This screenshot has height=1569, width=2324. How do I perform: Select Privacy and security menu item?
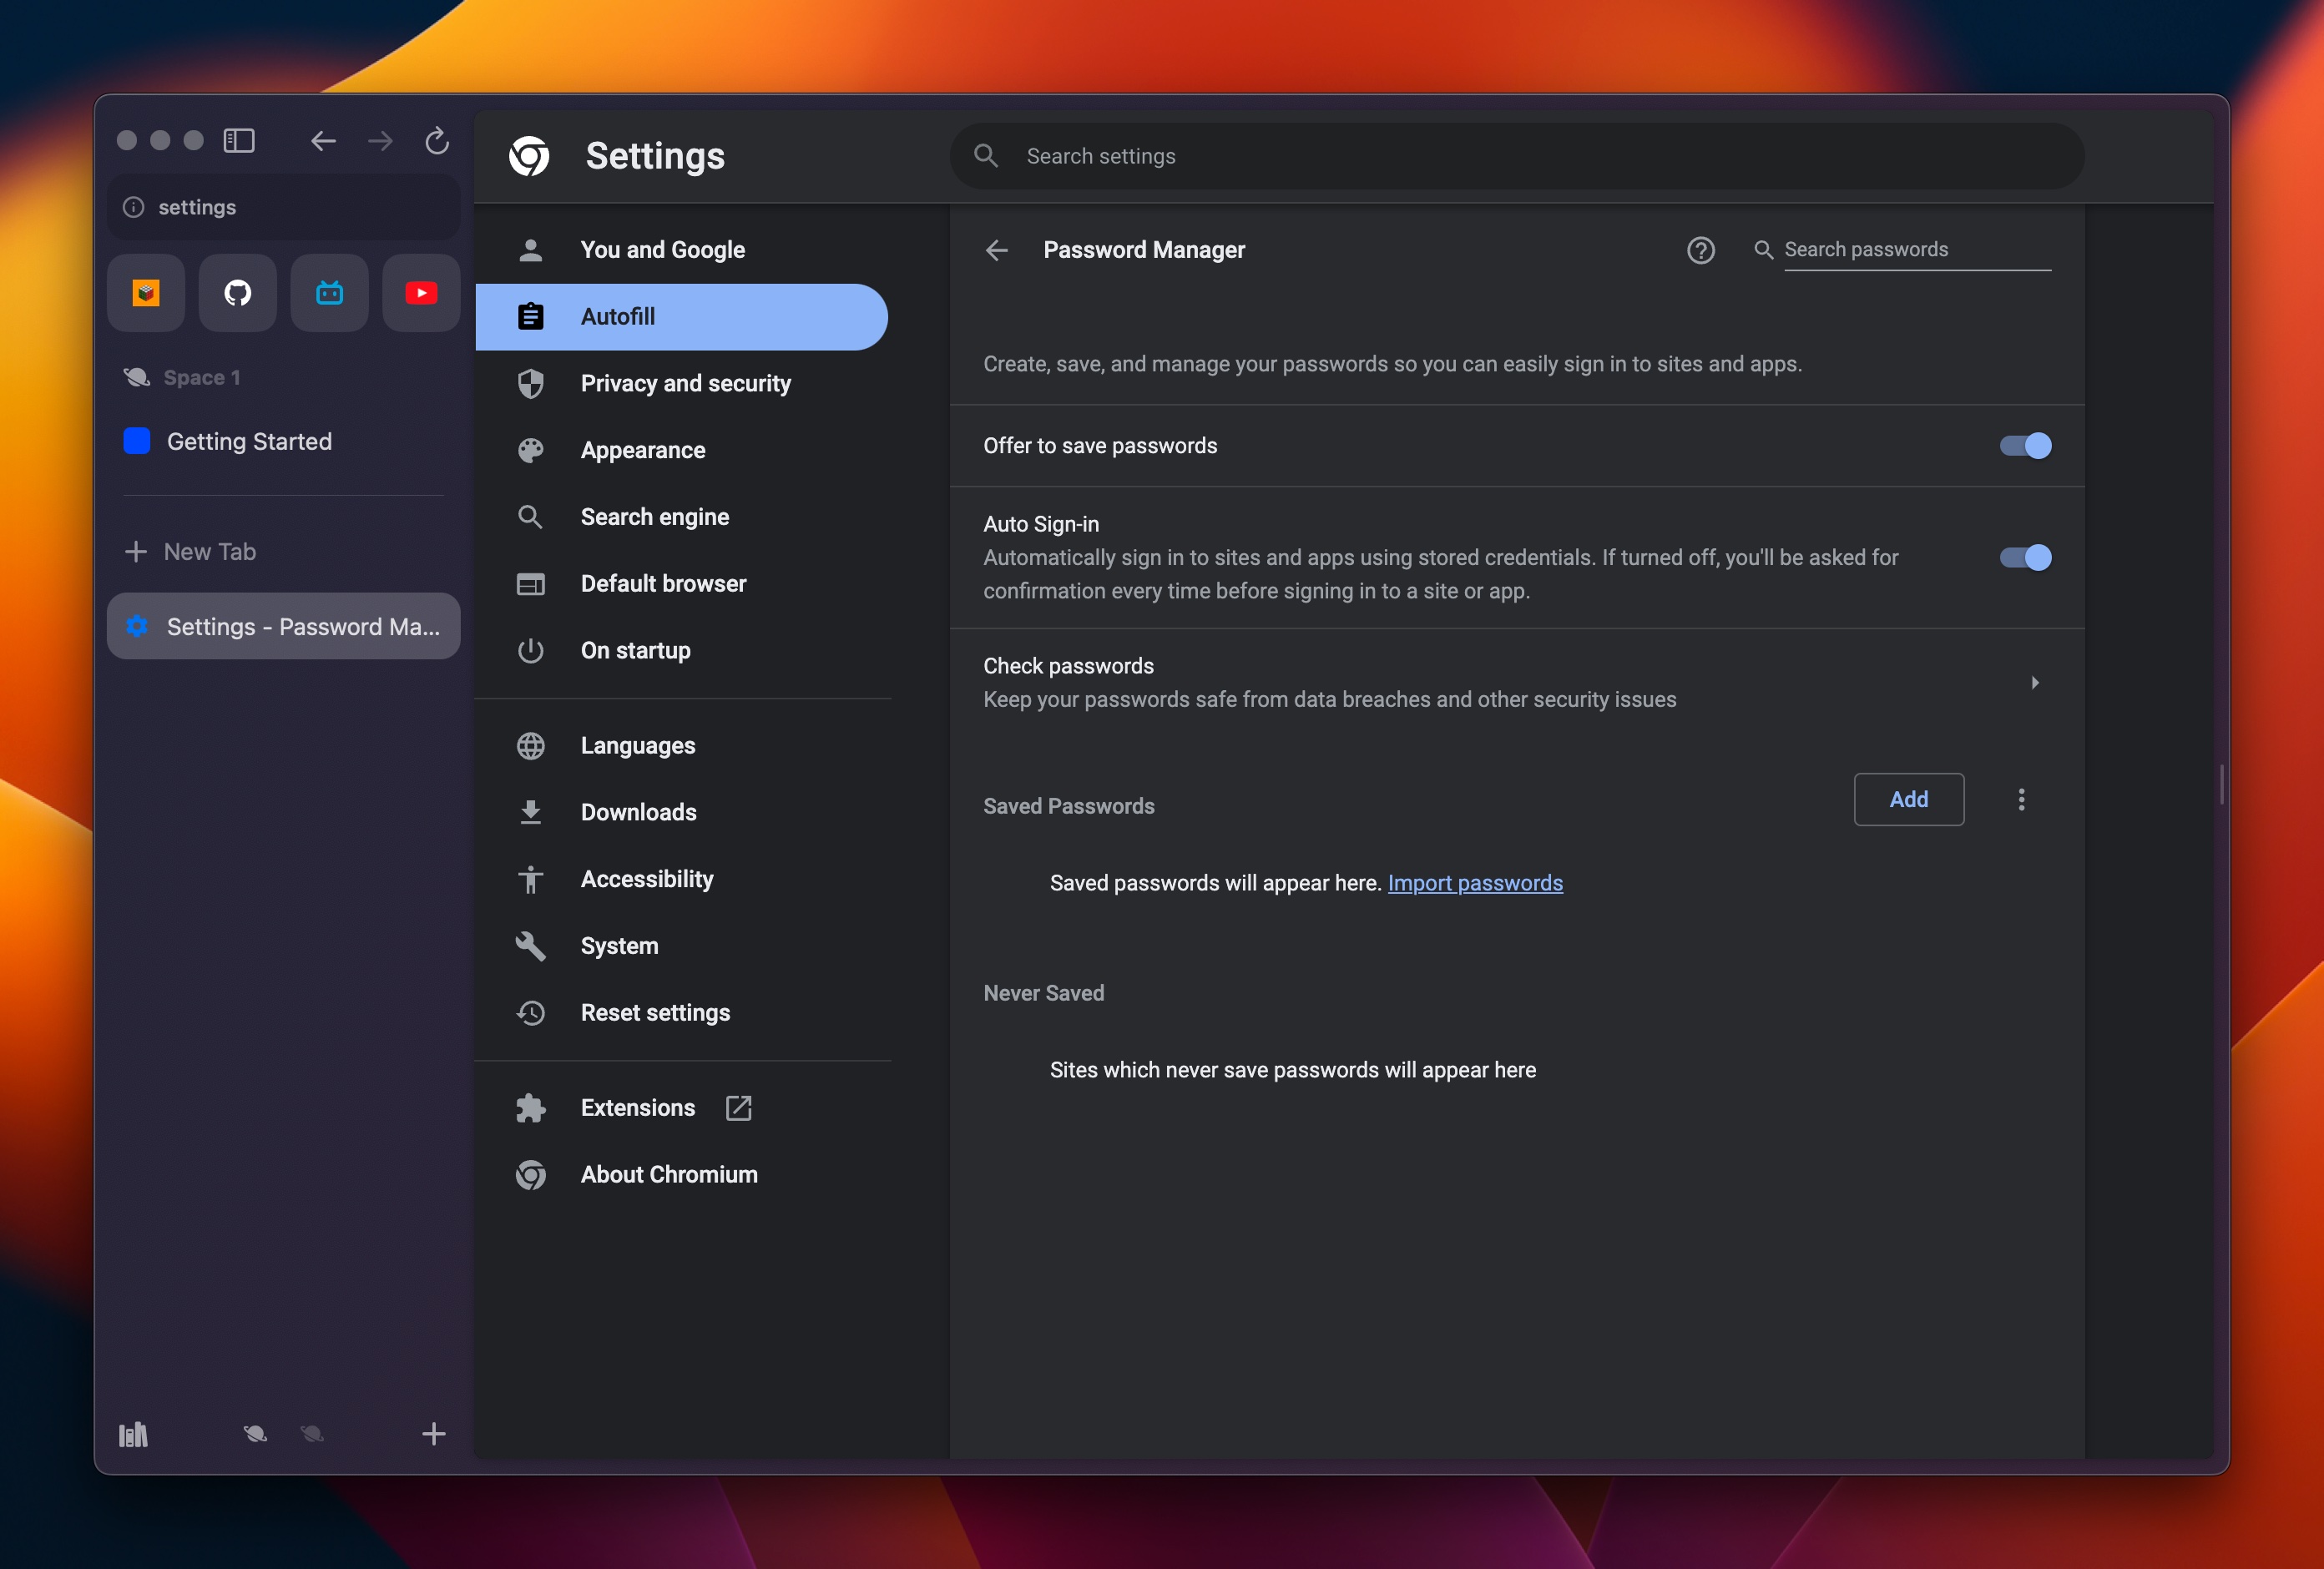(685, 383)
